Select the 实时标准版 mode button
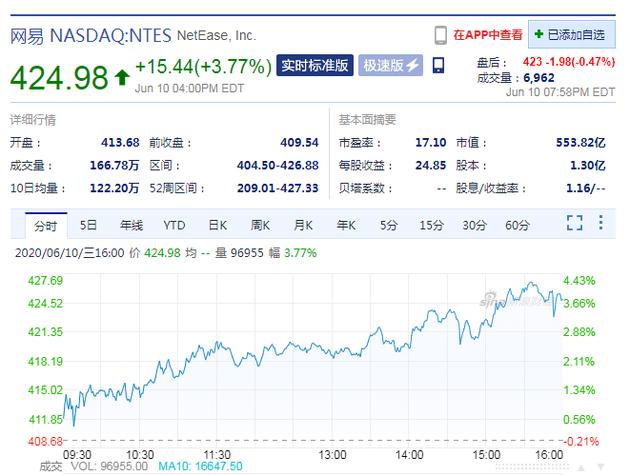 [315, 65]
